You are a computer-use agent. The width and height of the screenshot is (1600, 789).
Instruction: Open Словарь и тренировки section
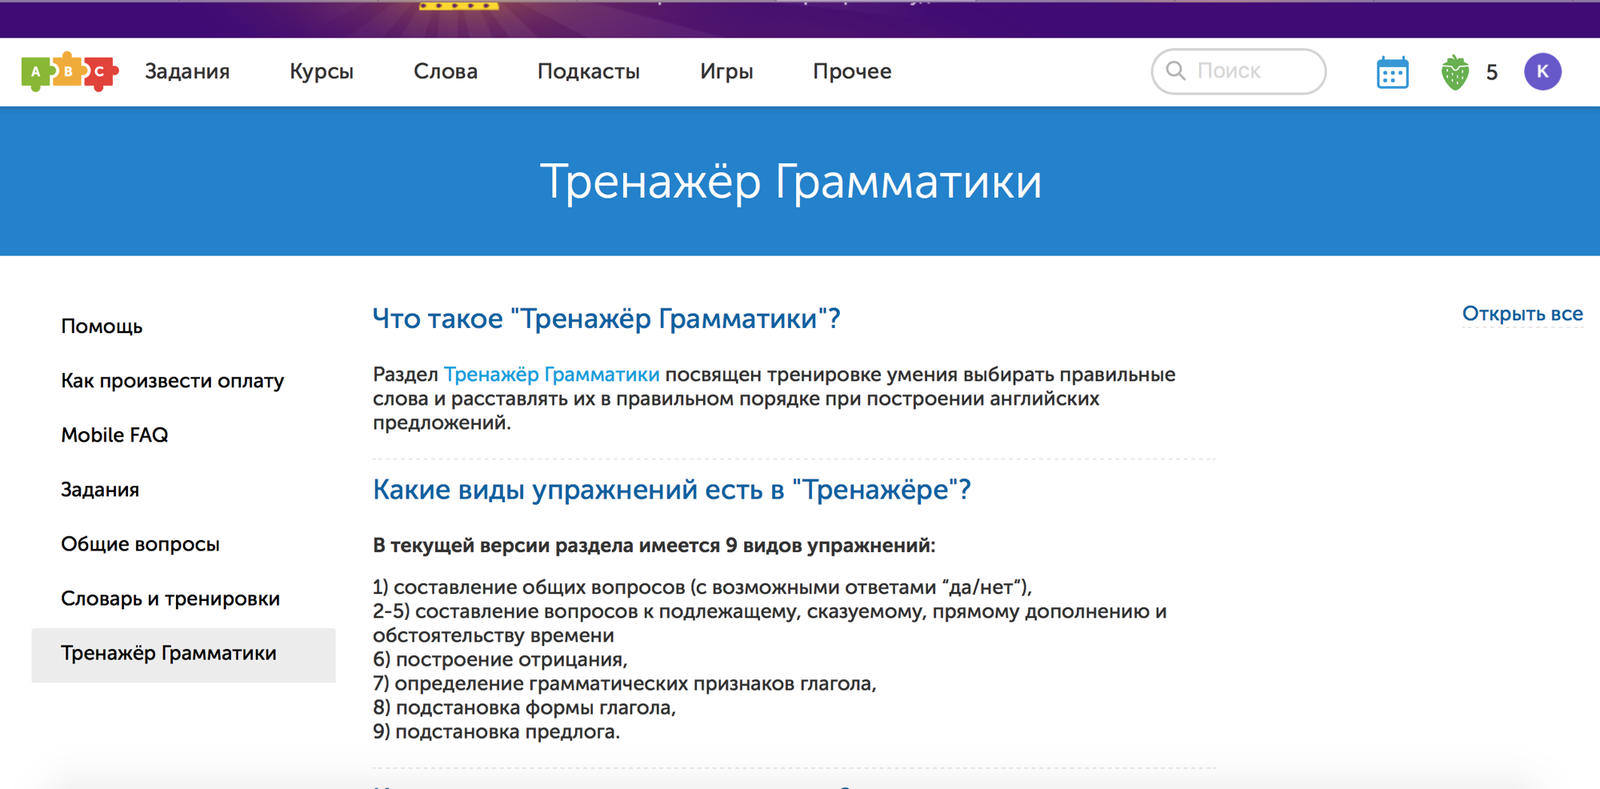(170, 598)
